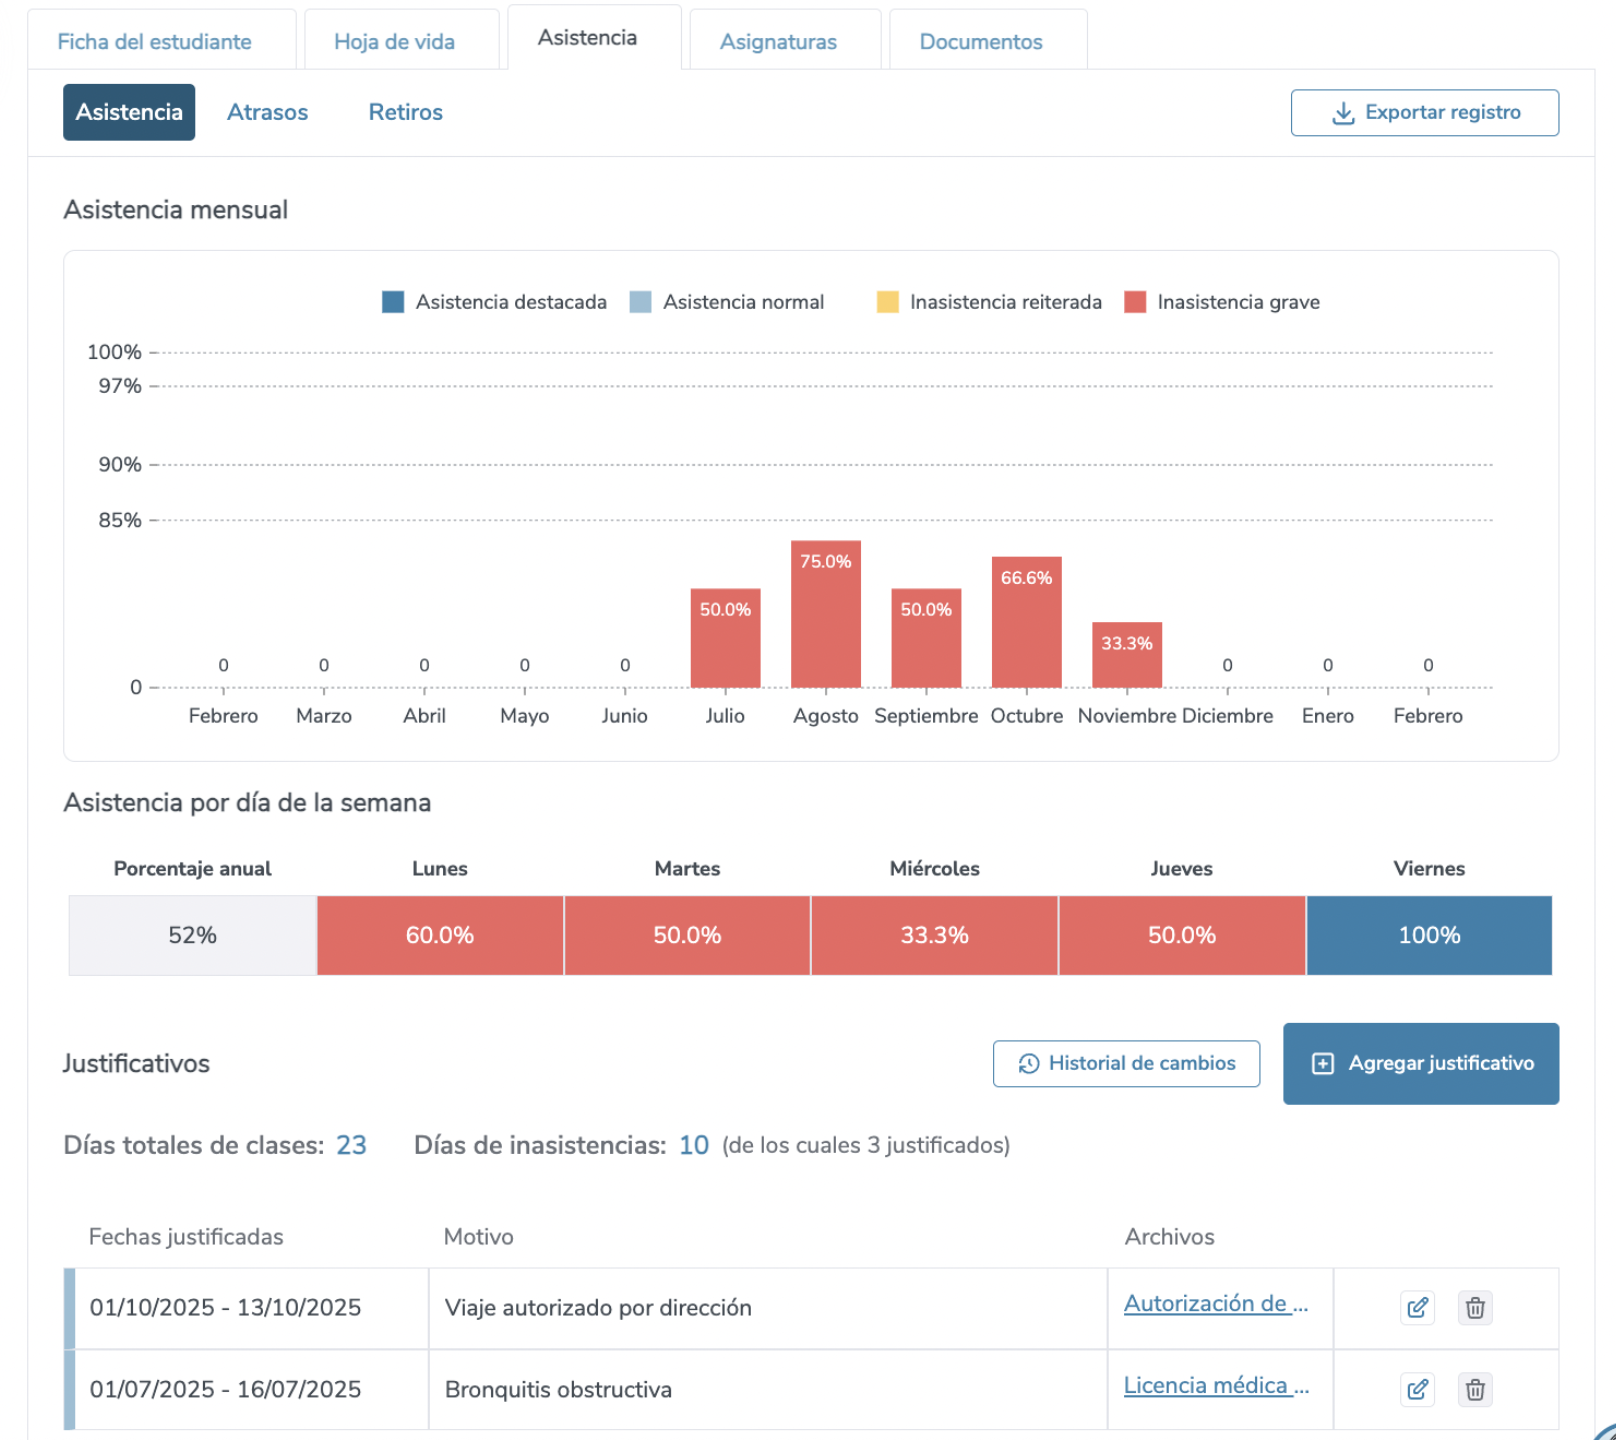Click the Justificativos heading
Viewport: 1616px width, 1440px height.
(x=136, y=1064)
